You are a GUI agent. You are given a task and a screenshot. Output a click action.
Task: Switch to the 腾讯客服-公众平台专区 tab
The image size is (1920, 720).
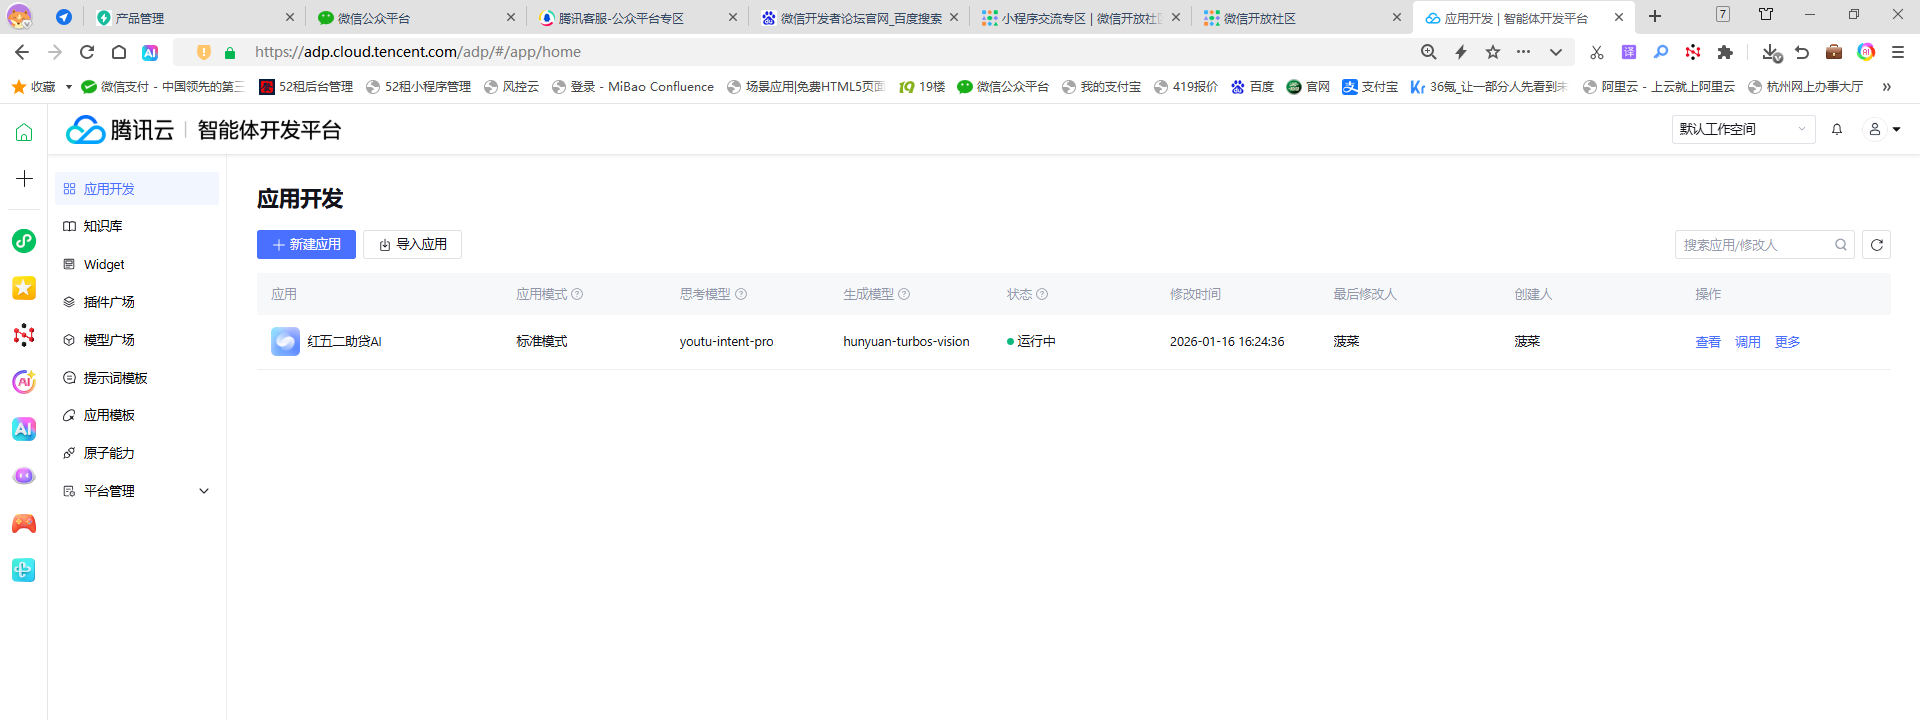pos(638,18)
